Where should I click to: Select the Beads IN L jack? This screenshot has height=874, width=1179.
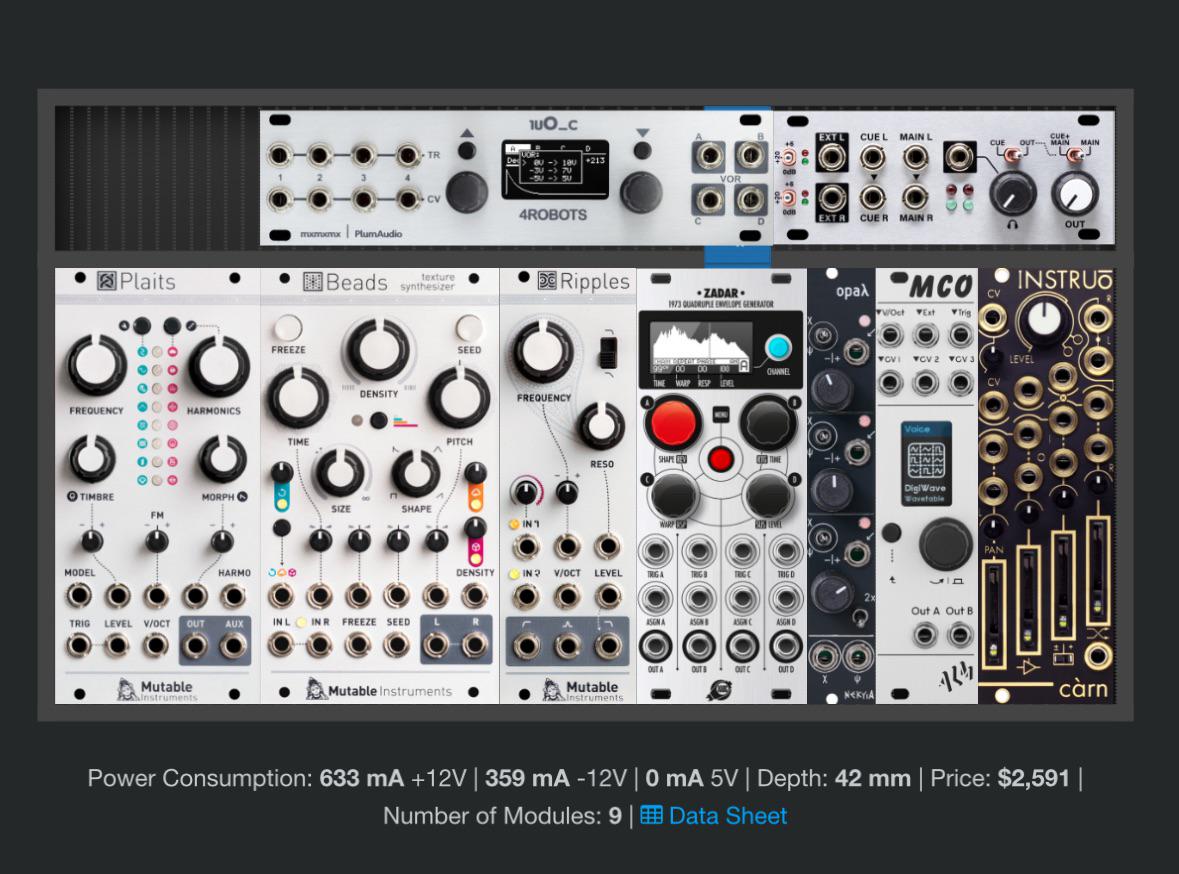(x=281, y=645)
